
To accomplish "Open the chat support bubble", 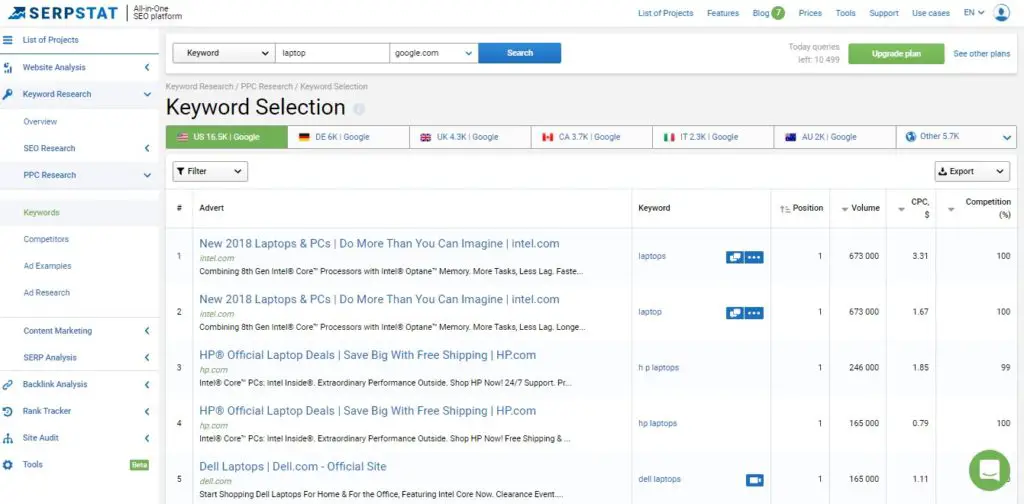I will [989, 470].
